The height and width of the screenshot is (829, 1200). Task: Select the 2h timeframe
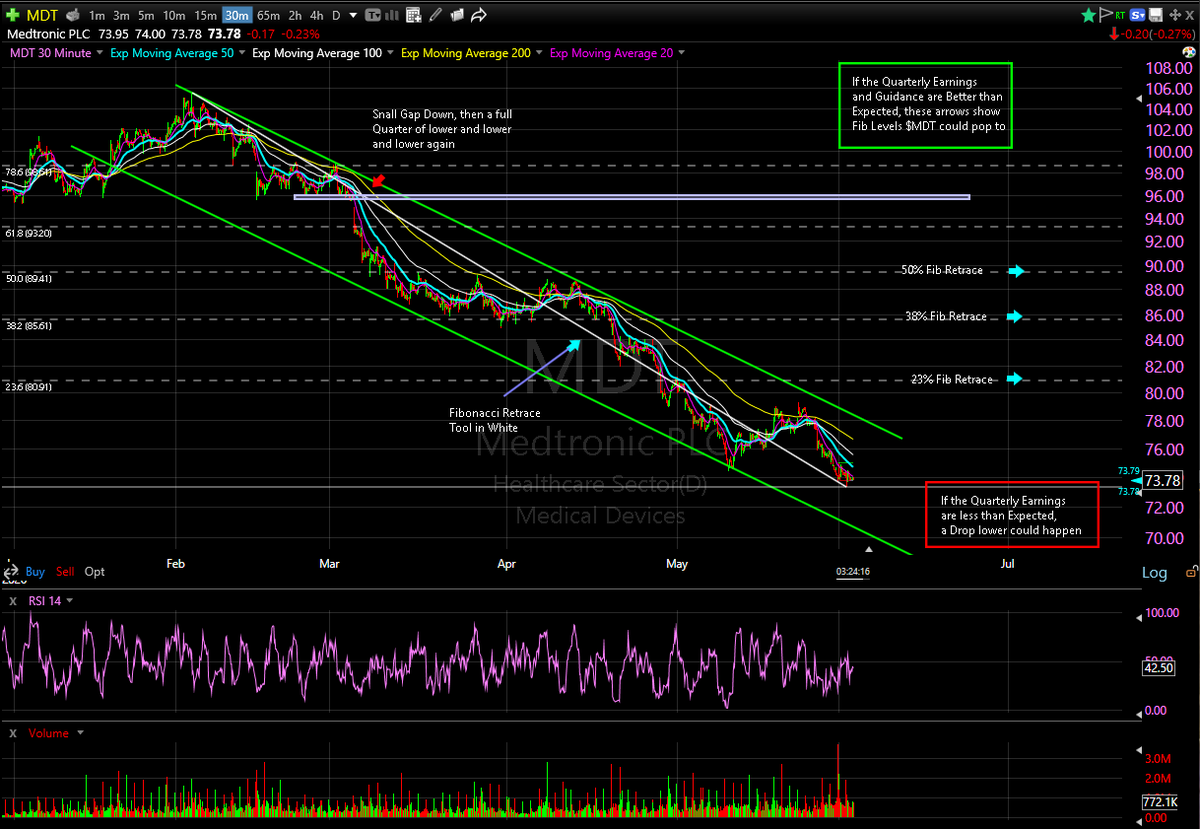tap(296, 15)
